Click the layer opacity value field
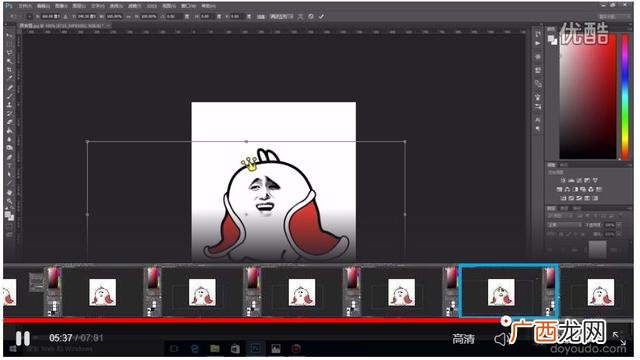Screen dimensions: 640x360 pyautogui.click(x=610, y=225)
